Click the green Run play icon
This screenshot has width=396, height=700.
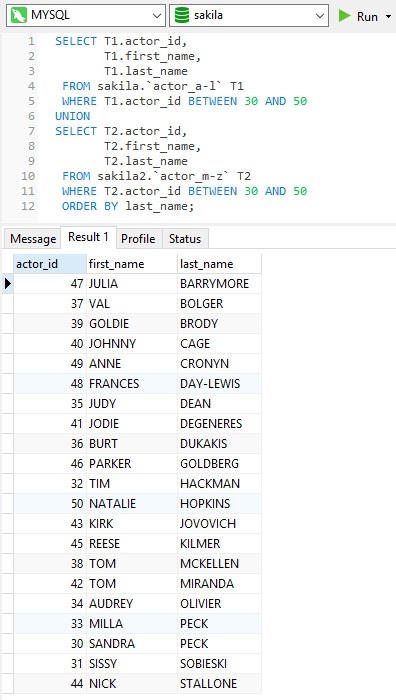click(344, 16)
